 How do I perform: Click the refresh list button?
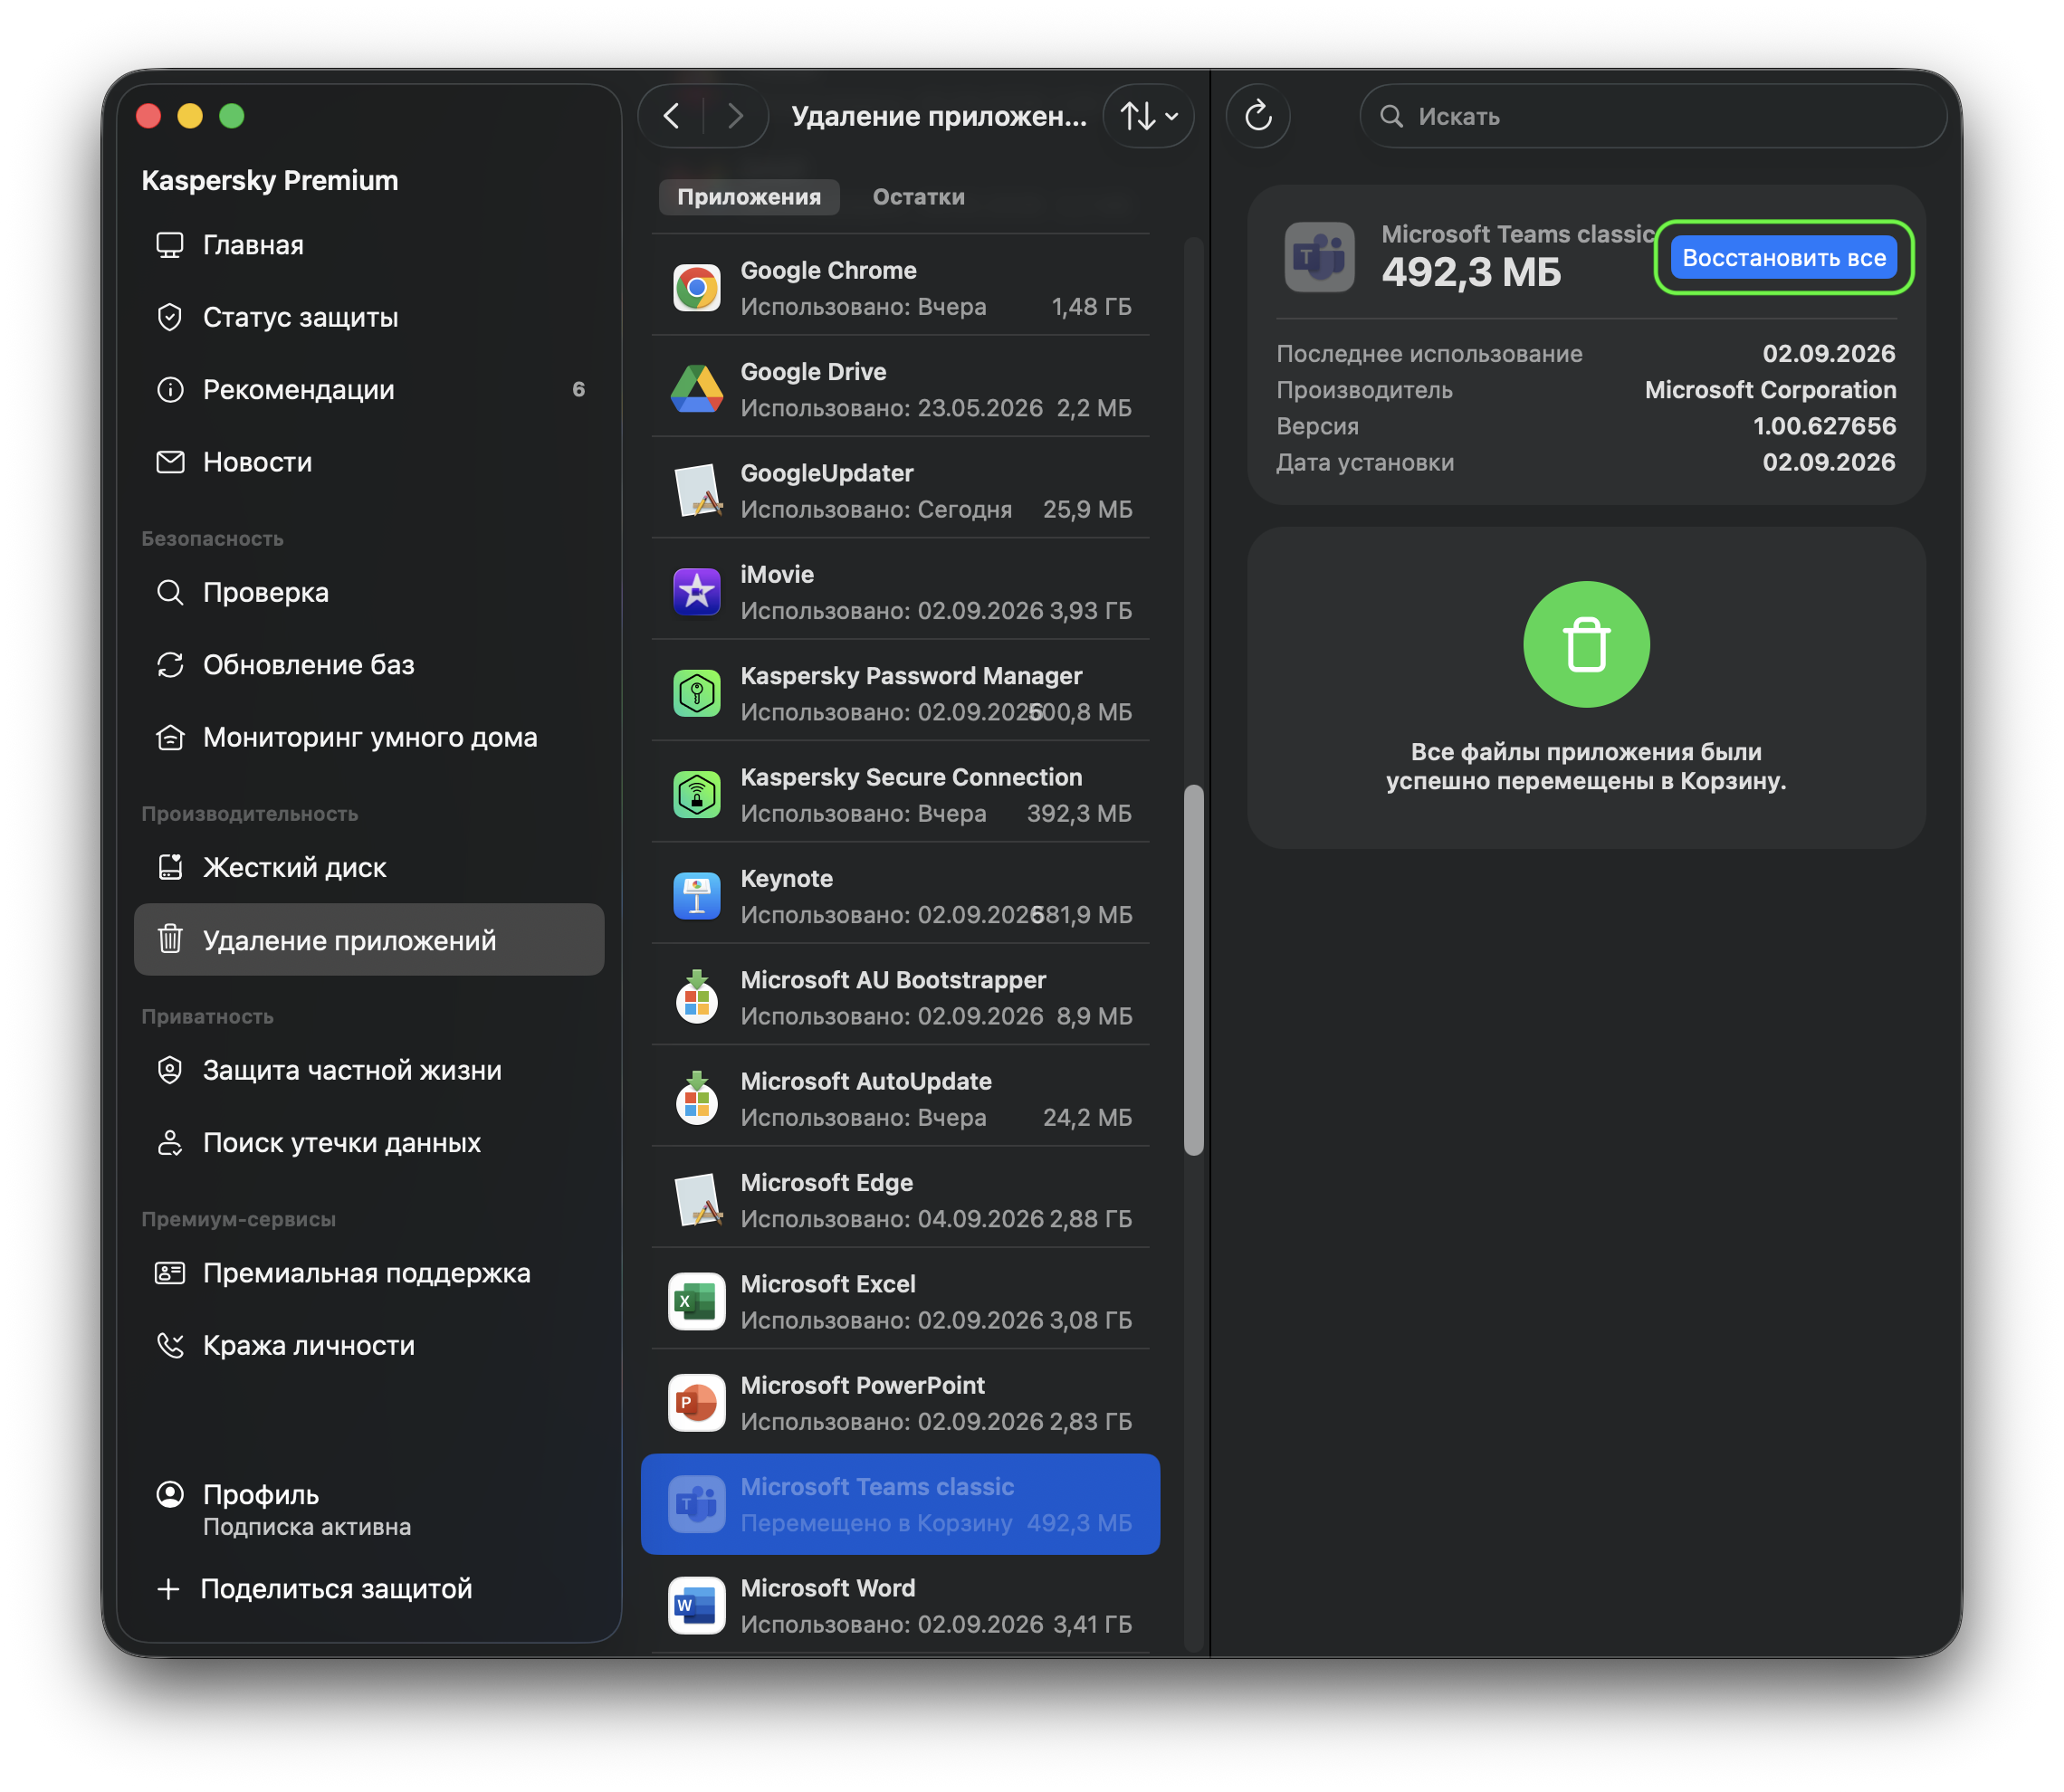pos(1258,116)
